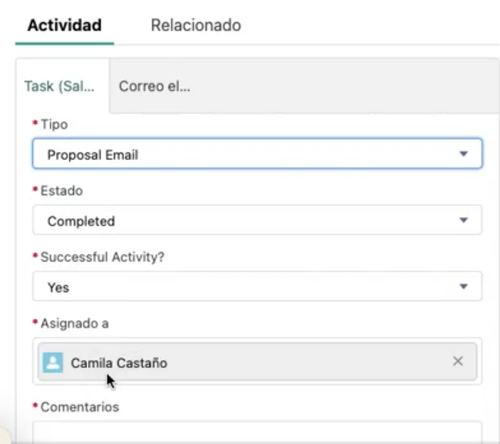Open the Successful Activity dropdown showing Yes
The width and height of the screenshot is (500, 444).
[257, 286]
